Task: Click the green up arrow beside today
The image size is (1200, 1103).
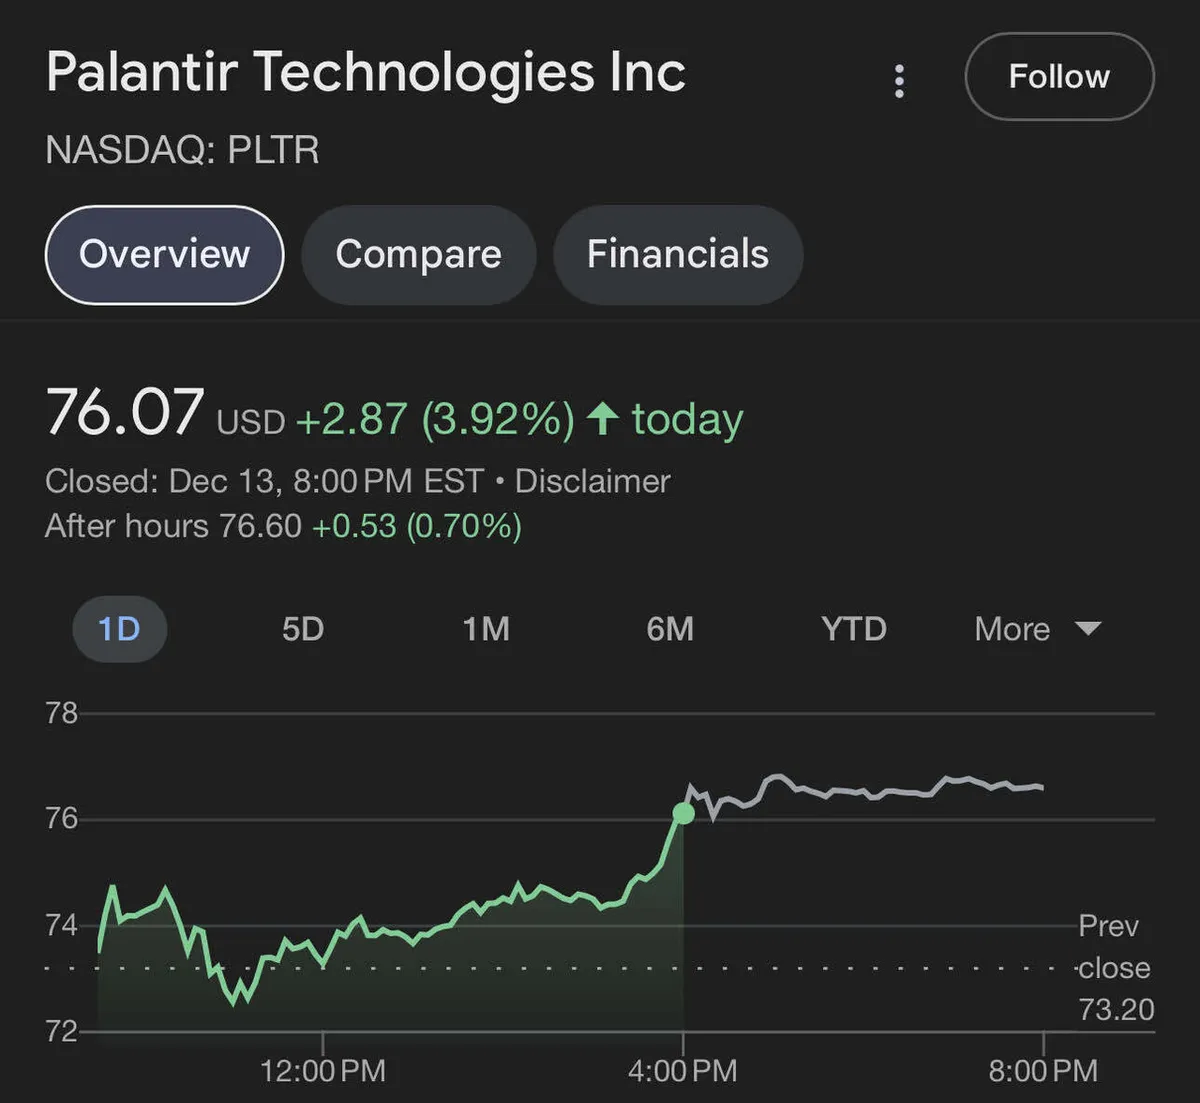Action: (x=602, y=418)
